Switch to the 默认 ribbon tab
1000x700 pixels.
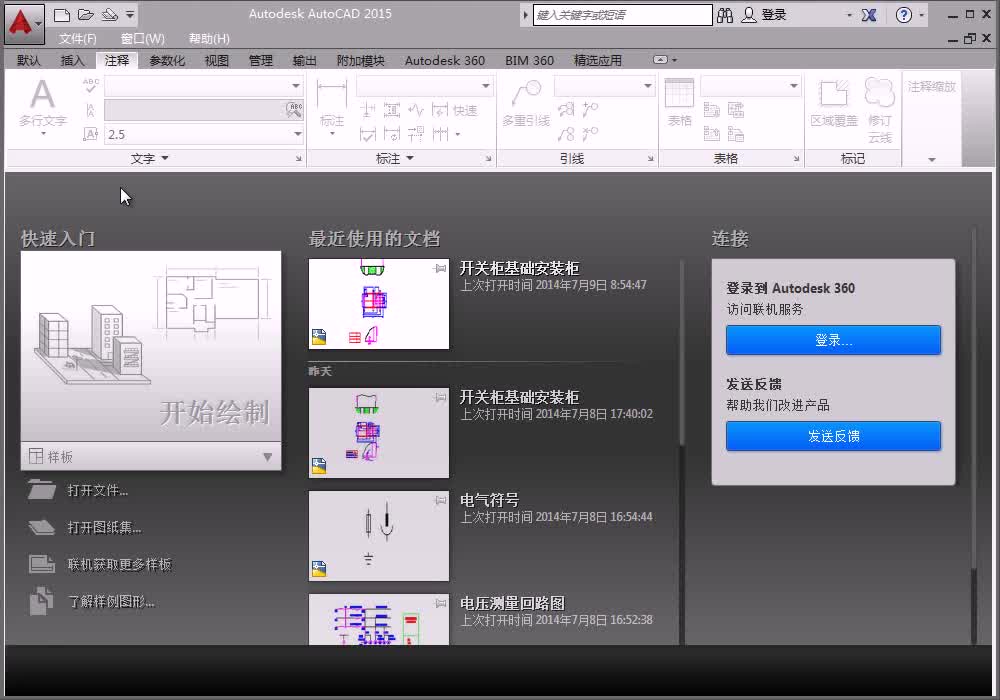[29, 61]
